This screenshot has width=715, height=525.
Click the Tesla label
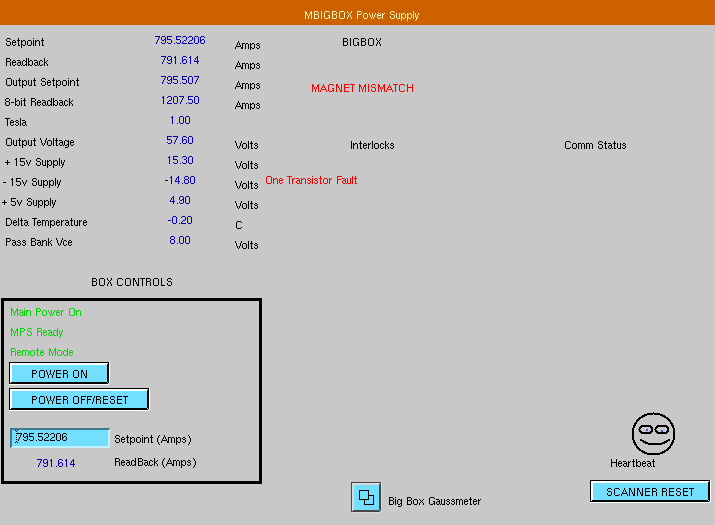click(16, 122)
